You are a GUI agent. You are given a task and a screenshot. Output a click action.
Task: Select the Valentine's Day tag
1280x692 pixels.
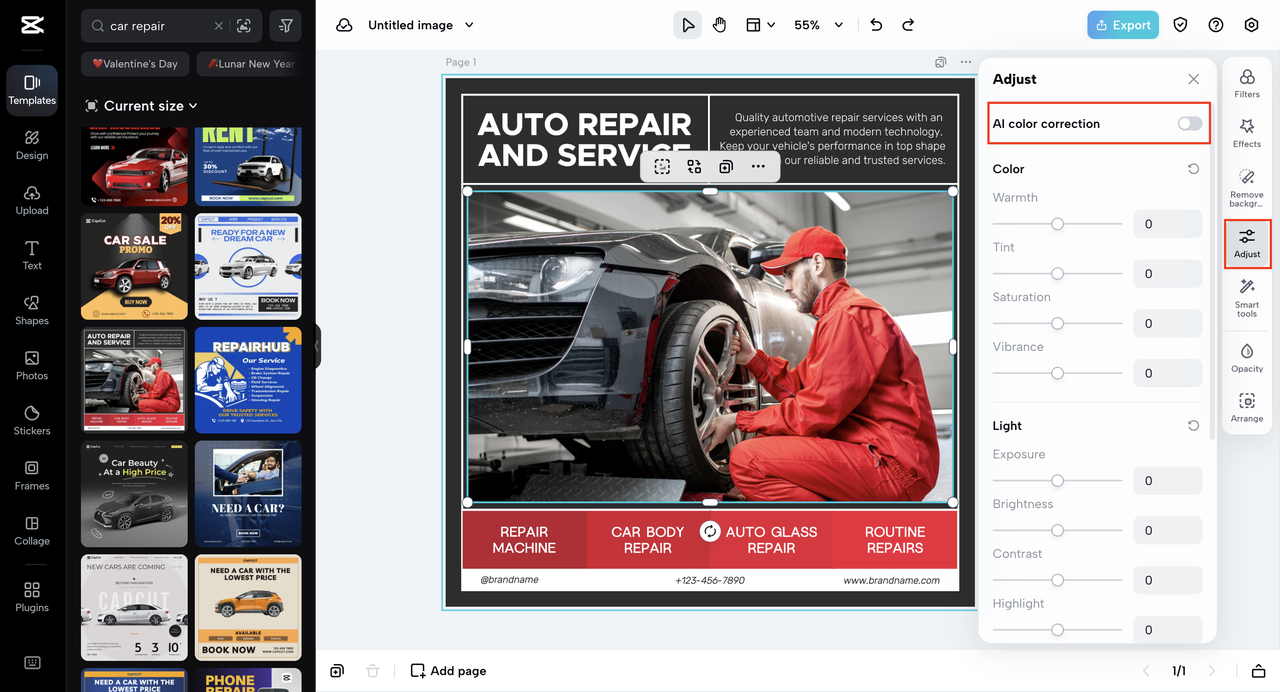coord(135,64)
